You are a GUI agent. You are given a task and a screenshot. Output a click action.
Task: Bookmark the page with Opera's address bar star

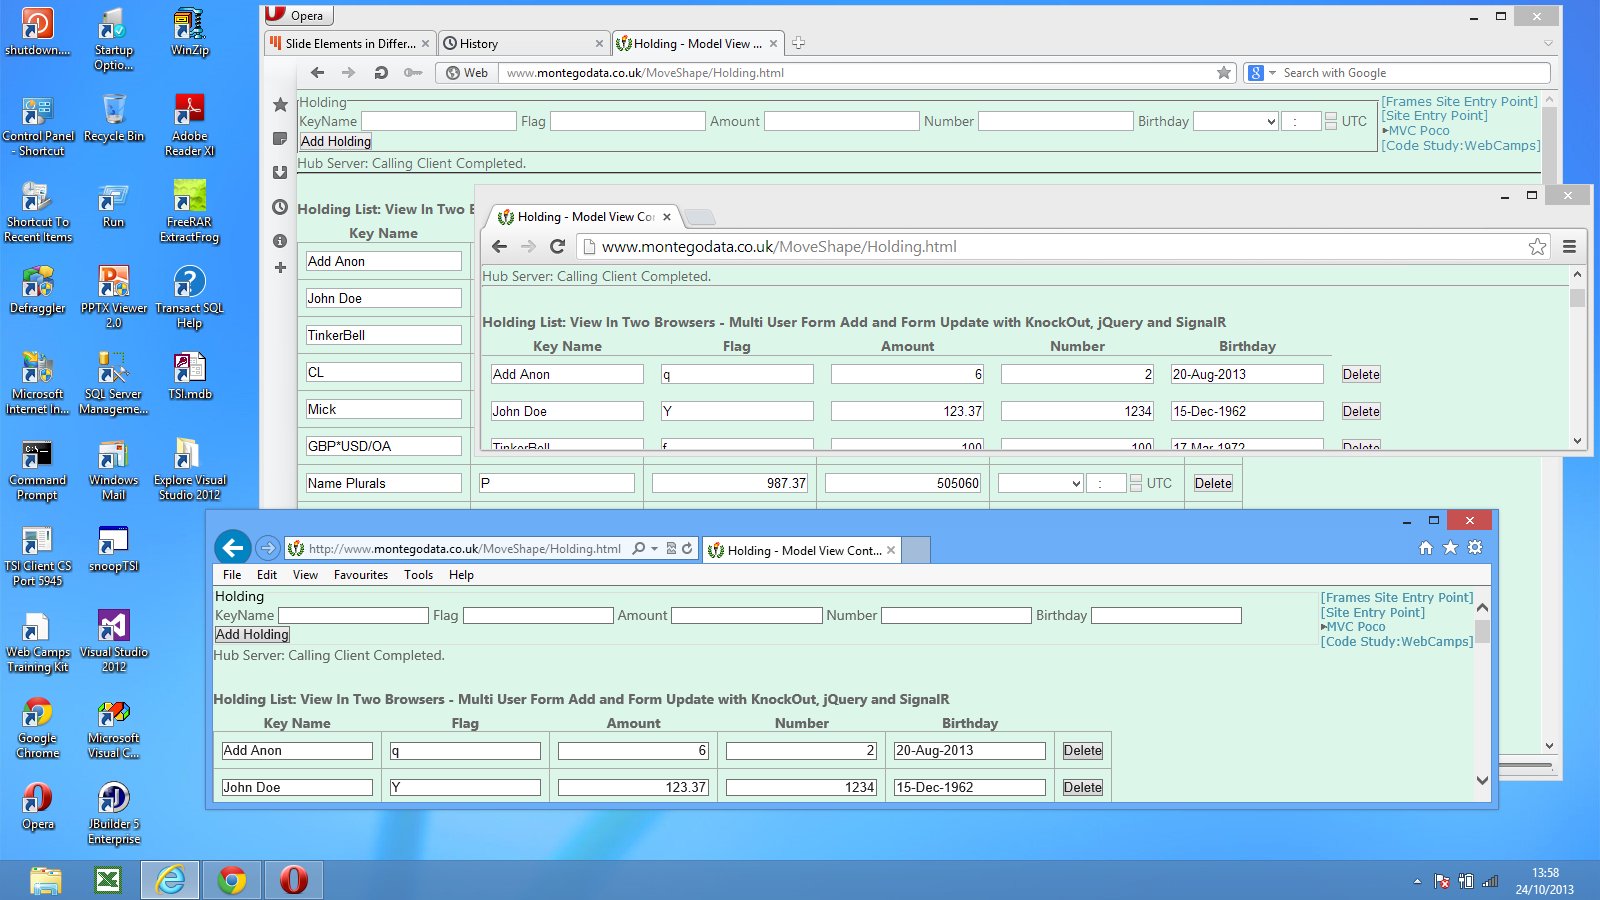pos(1223,73)
